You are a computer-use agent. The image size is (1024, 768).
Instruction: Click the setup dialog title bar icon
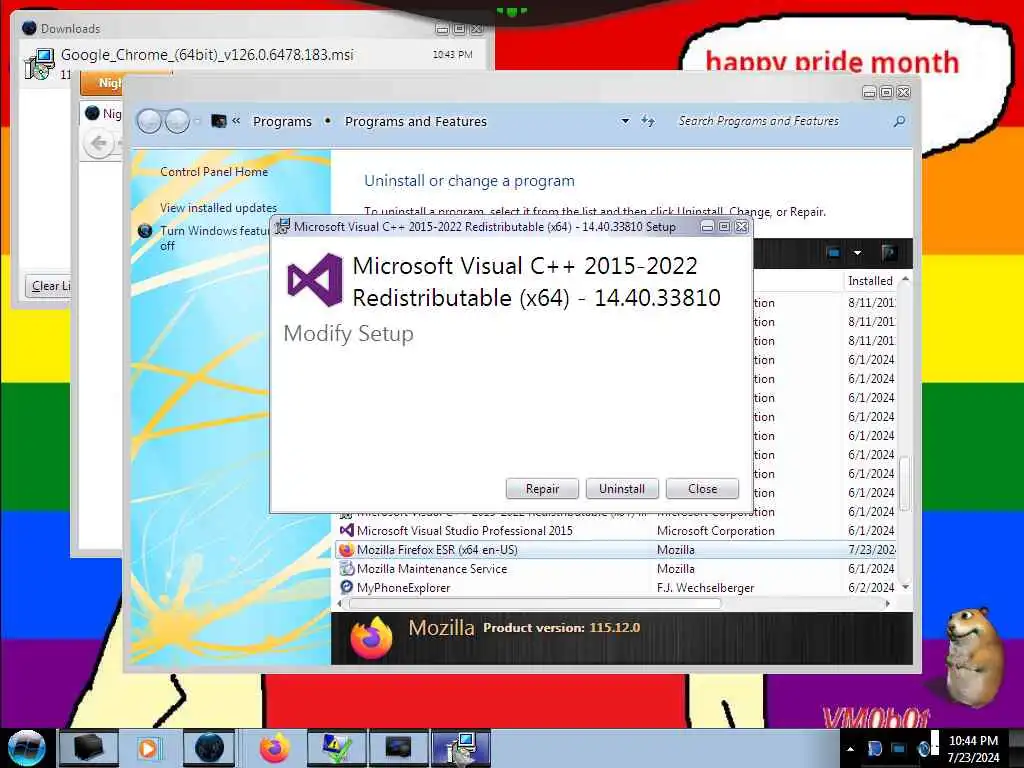click(282, 227)
